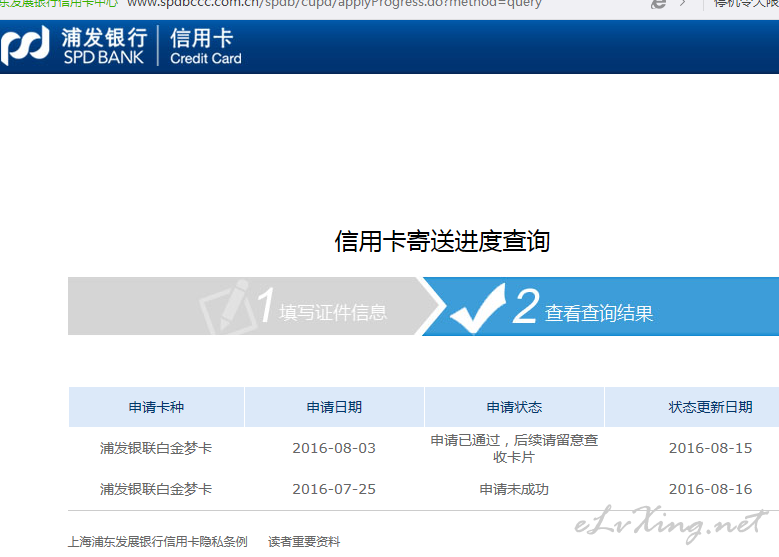Click the status 申请已通过，后续请留意查收卡片

pyautogui.click(x=514, y=448)
